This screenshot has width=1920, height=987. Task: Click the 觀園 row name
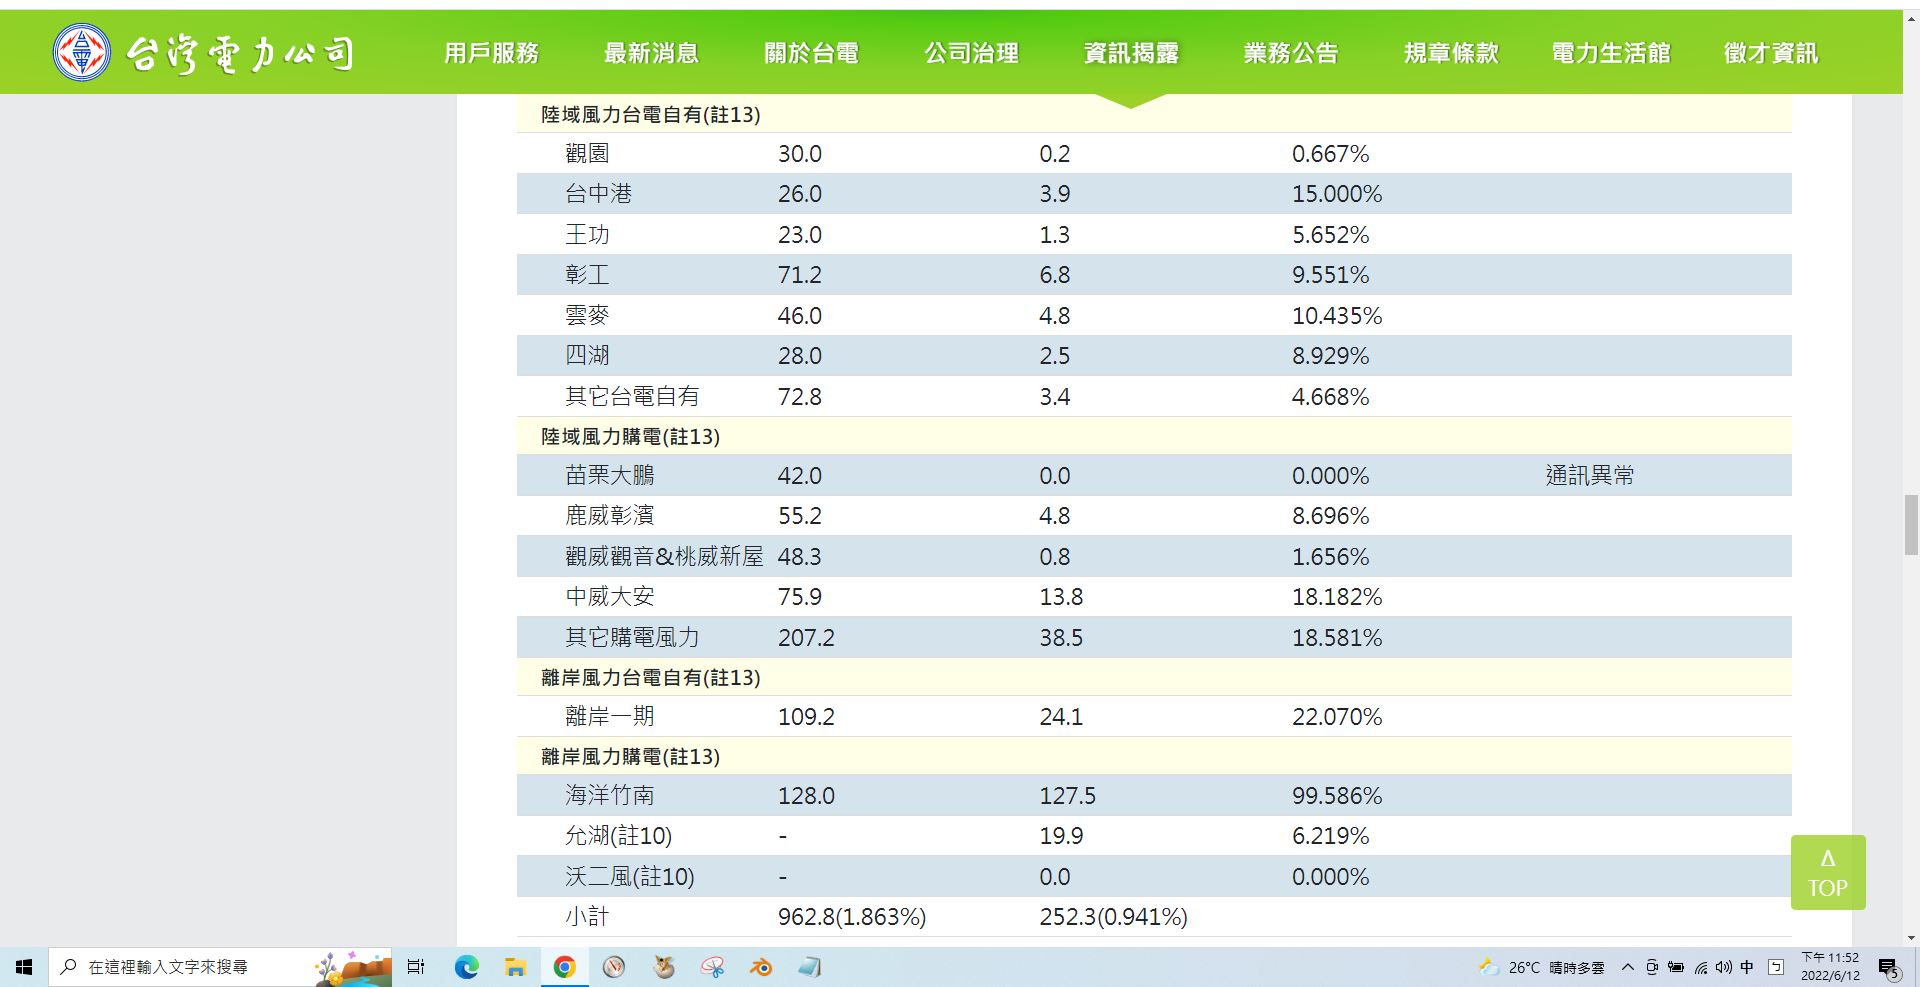pos(587,154)
